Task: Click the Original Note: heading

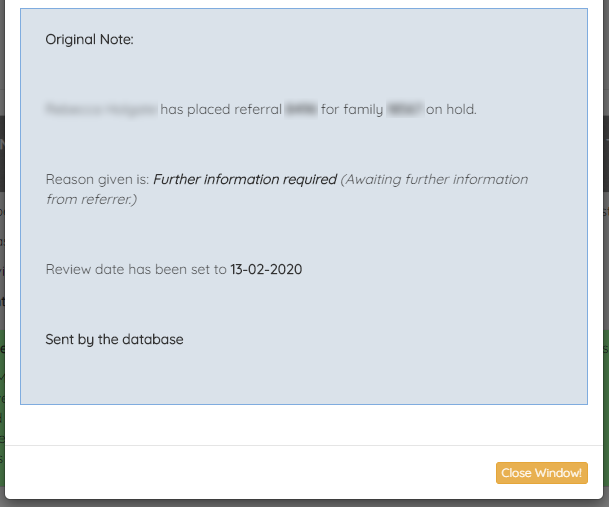Action: point(89,40)
